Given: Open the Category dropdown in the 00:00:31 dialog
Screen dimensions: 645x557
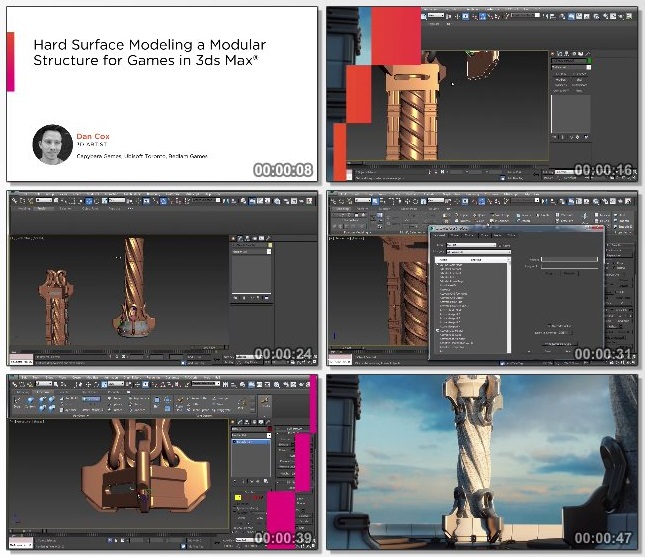Looking at the screenshot, I should click(x=479, y=252).
